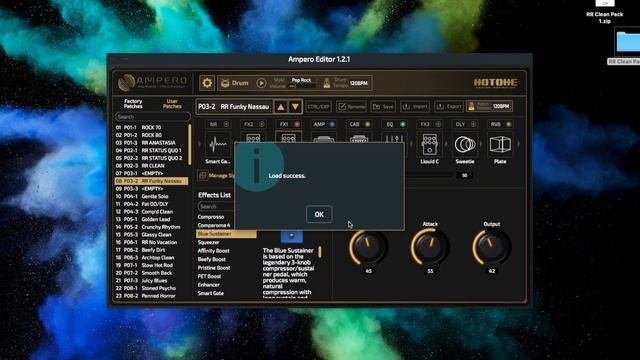Open settings with the gear icon

(207, 83)
